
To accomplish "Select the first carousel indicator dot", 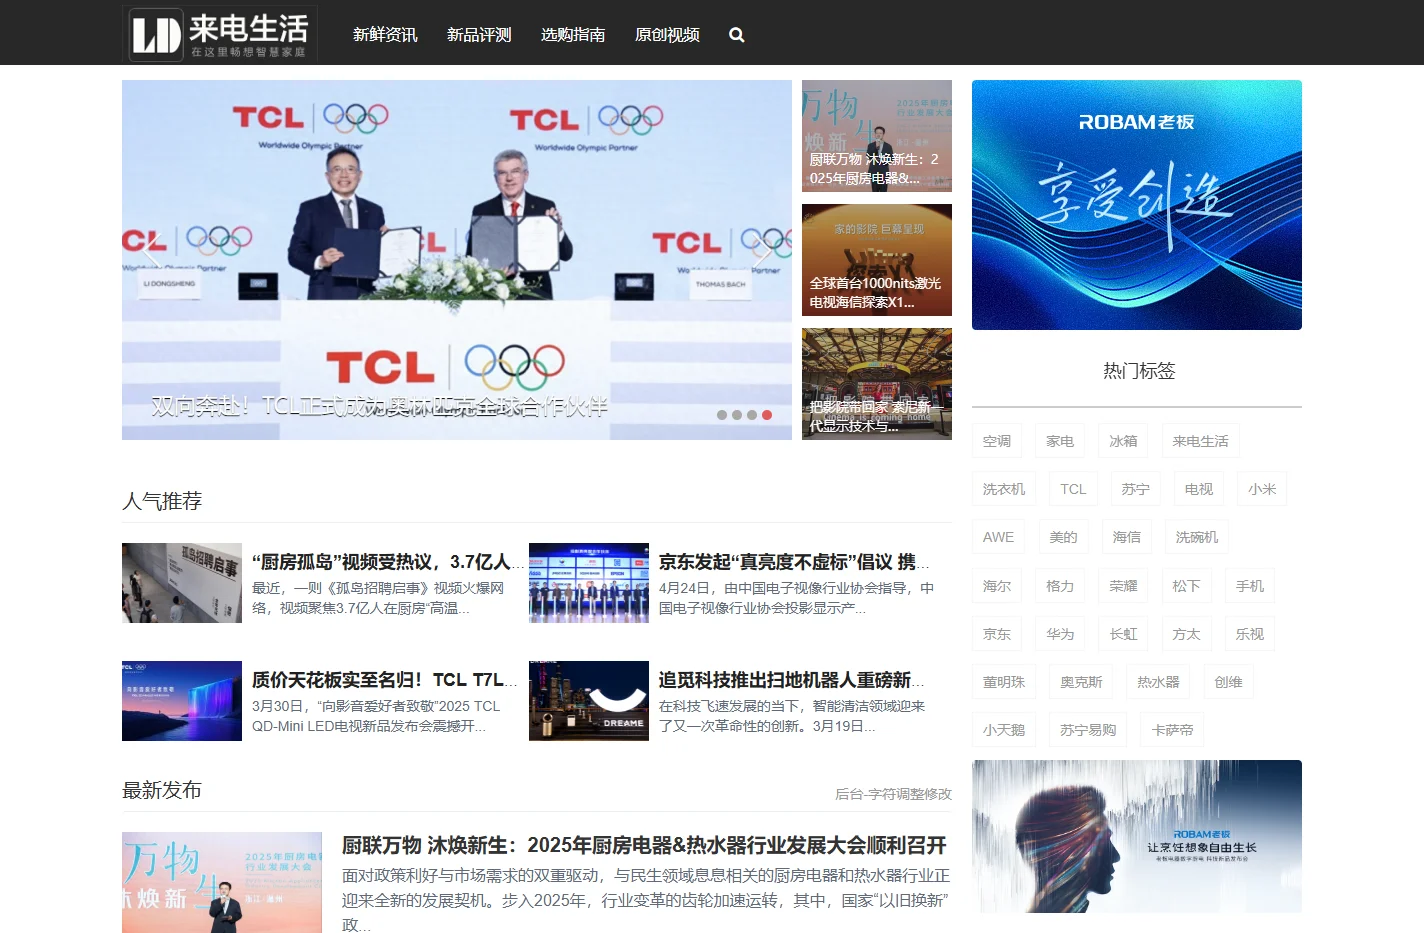I will (722, 415).
